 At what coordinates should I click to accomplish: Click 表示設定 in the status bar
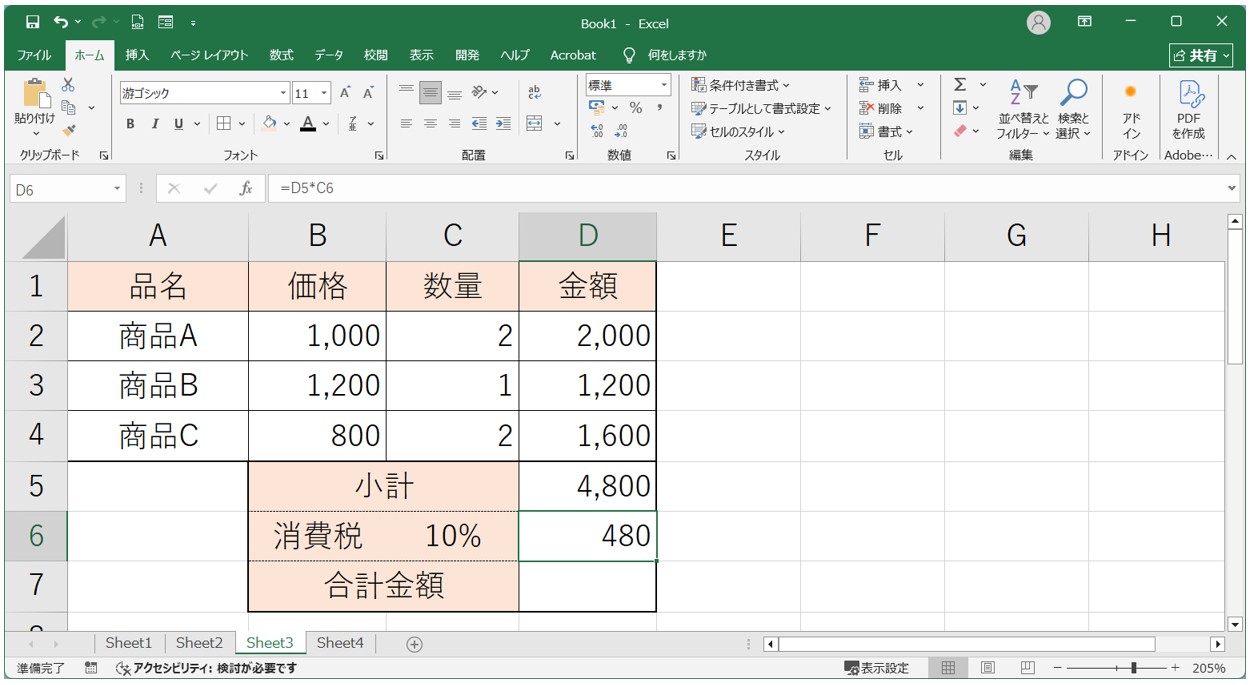coord(876,668)
